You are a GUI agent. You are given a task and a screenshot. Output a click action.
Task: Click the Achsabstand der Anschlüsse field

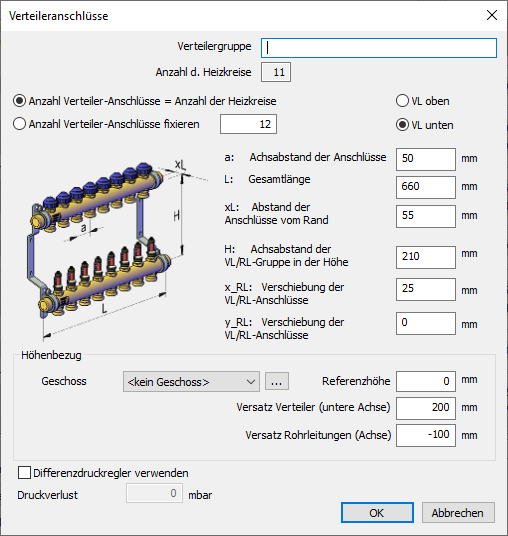tap(426, 159)
